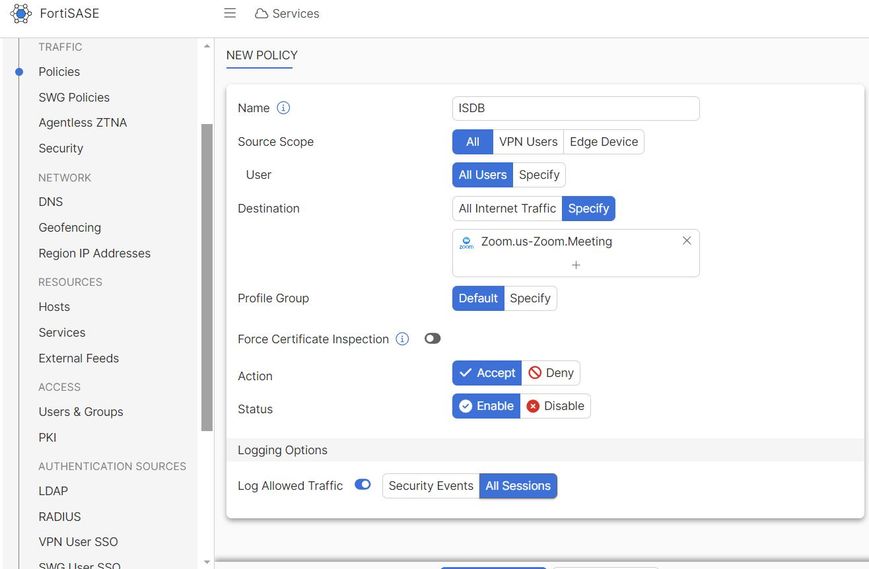Click the FortiSASE logo icon
This screenshot has height=569, width=869.
[x=21, y=14]
